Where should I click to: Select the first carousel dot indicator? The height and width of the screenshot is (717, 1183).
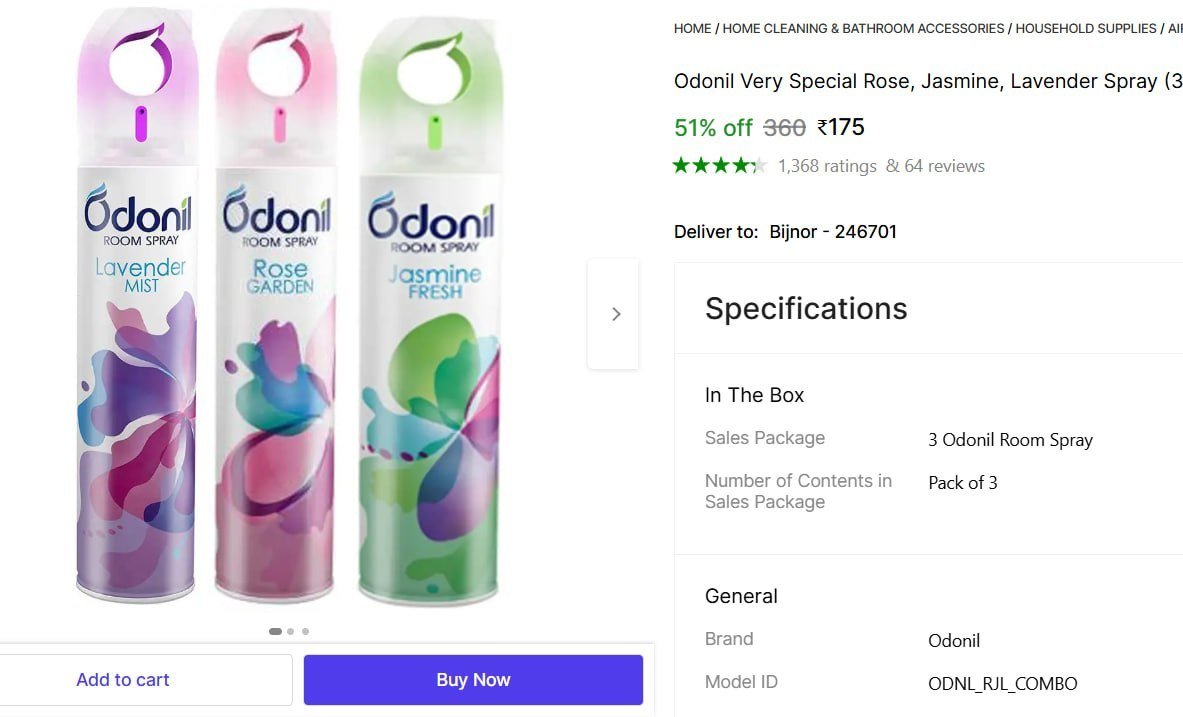[274, 631]
